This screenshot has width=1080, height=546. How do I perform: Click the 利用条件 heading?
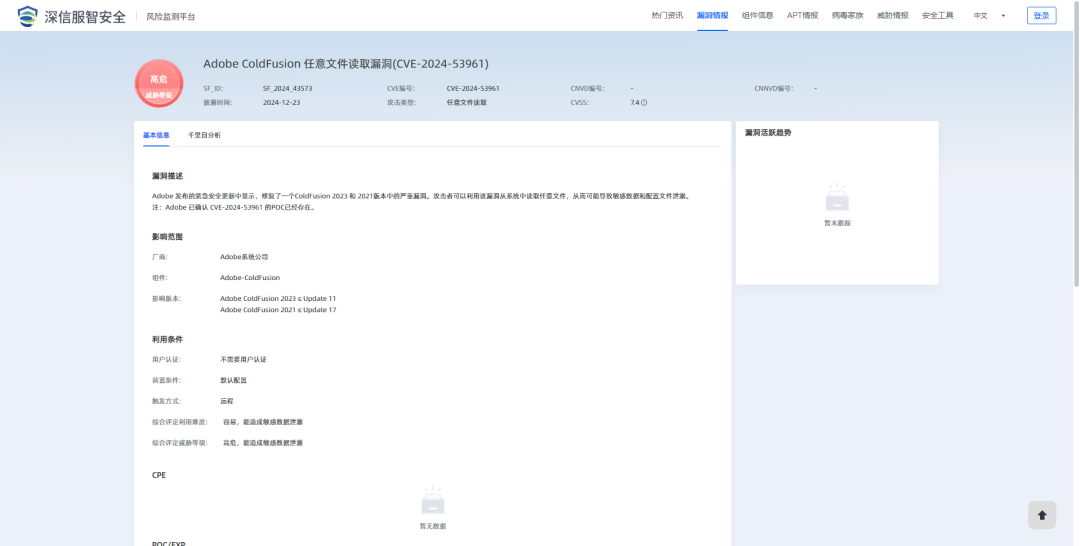pos(167,339)
